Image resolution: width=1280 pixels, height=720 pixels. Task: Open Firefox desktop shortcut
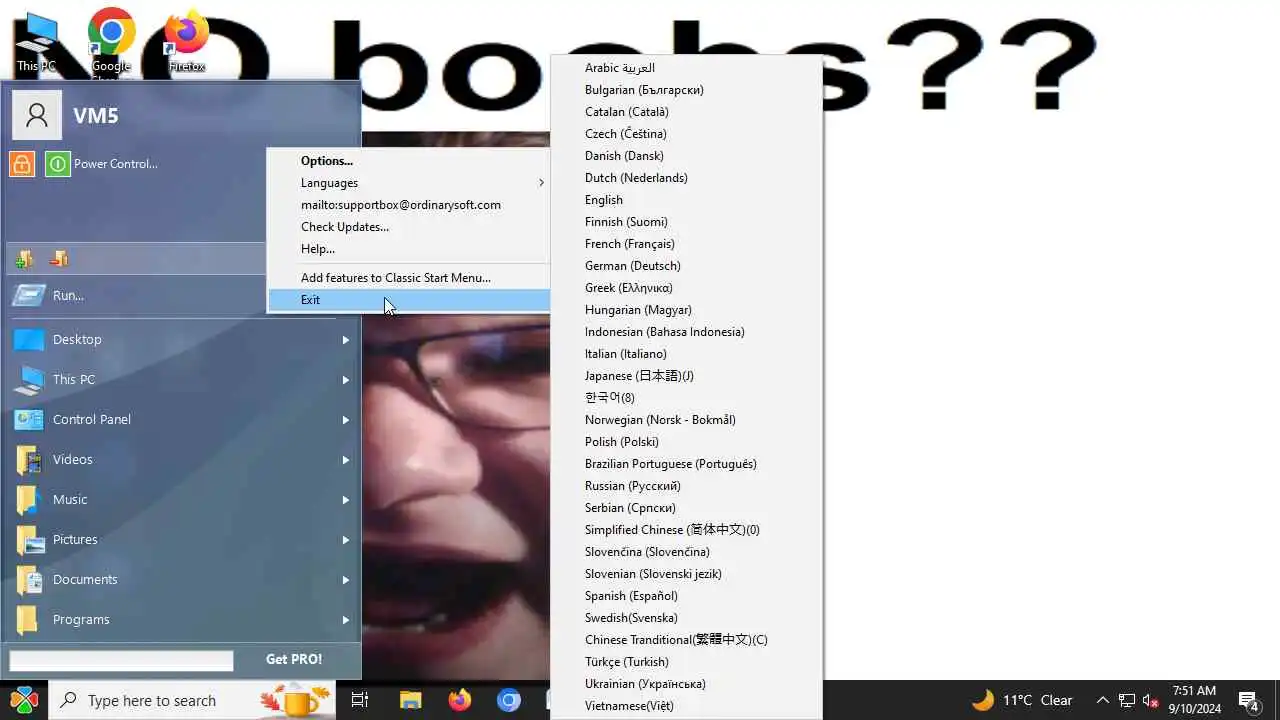point(186,42)
